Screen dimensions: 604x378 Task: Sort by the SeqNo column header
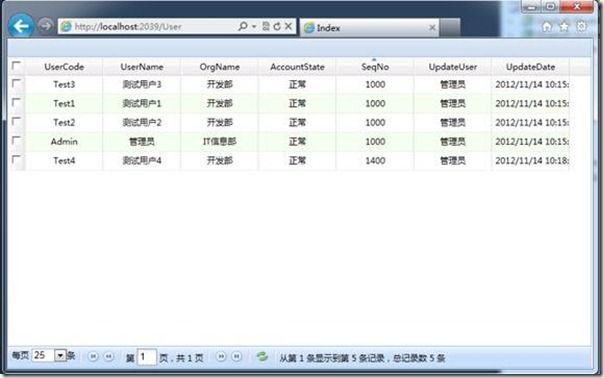coord(375,67)
